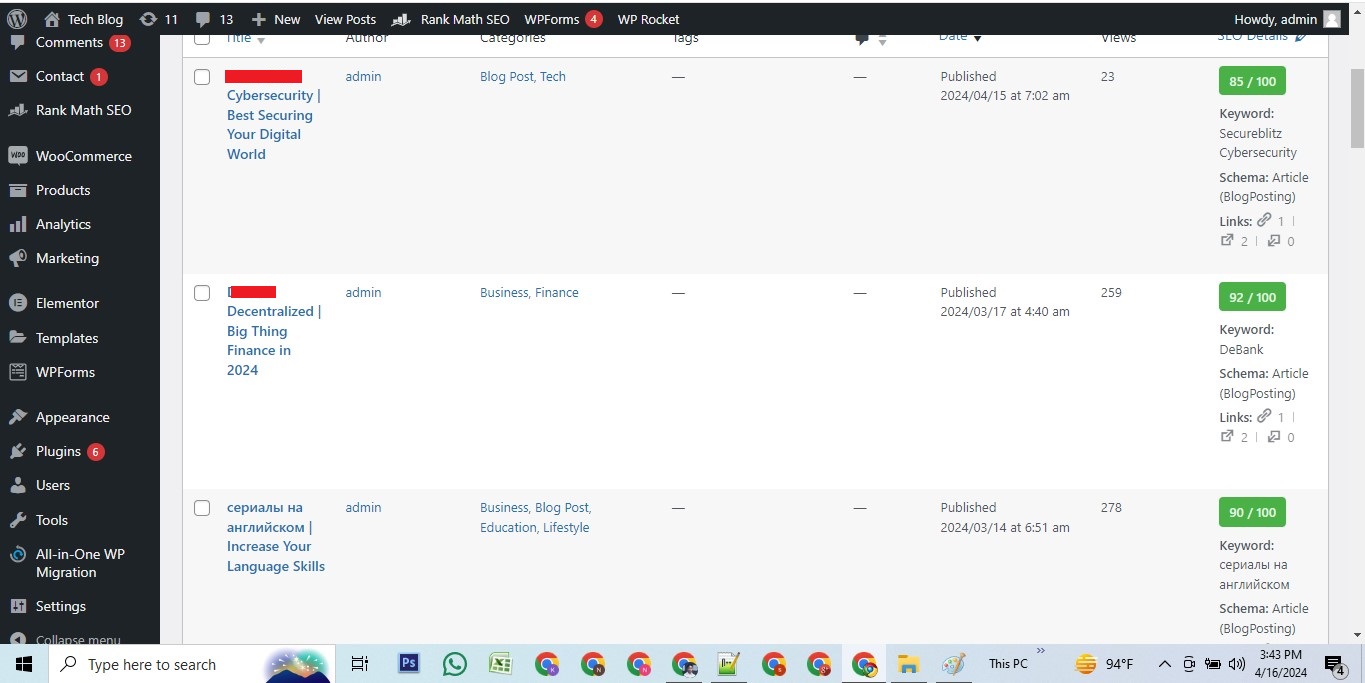This screenshot has width=1365, height=683.
Task: Click the Settings sliders icon in sidebar
Action: click(17, 606)
